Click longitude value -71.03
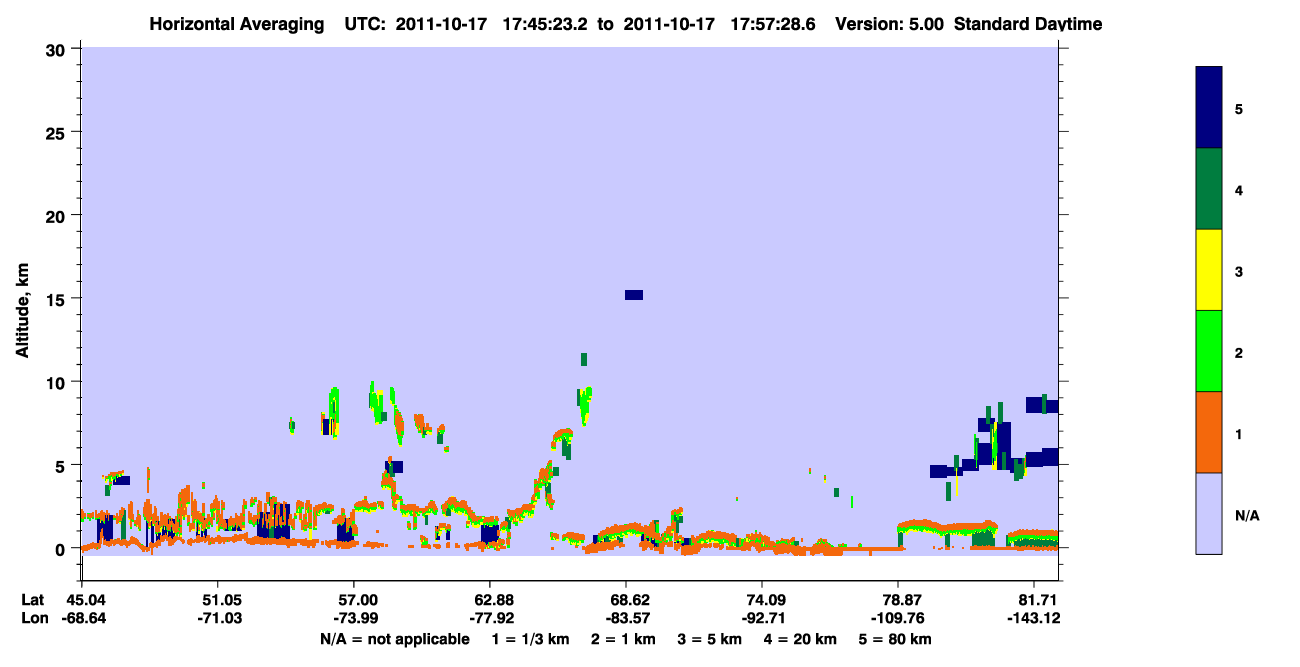Image resolution: width=1300 pixels, height=667 pixels. click(218, 618)
